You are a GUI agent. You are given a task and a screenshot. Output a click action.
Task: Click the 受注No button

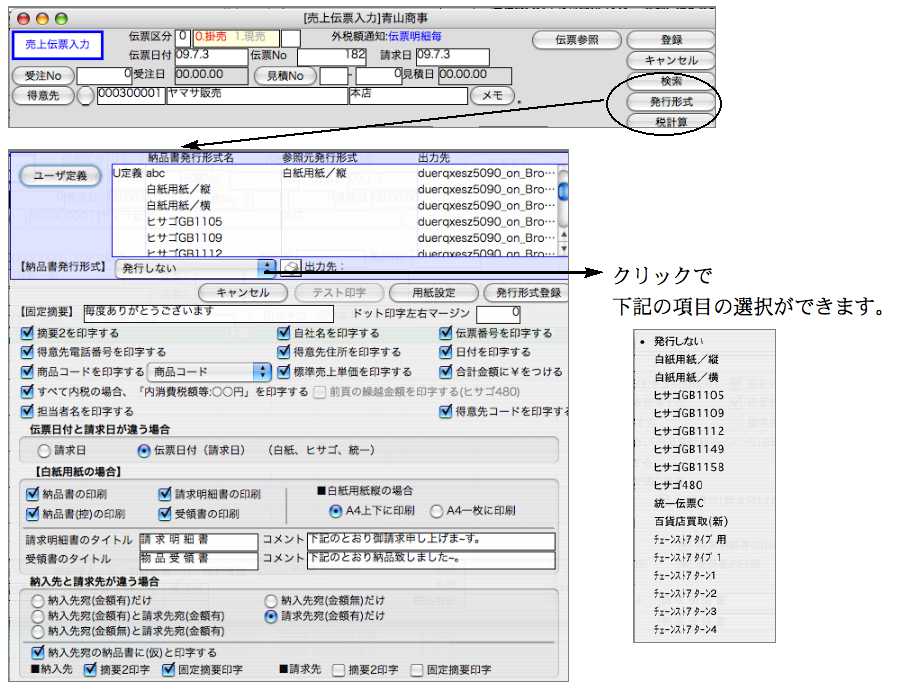43,76
